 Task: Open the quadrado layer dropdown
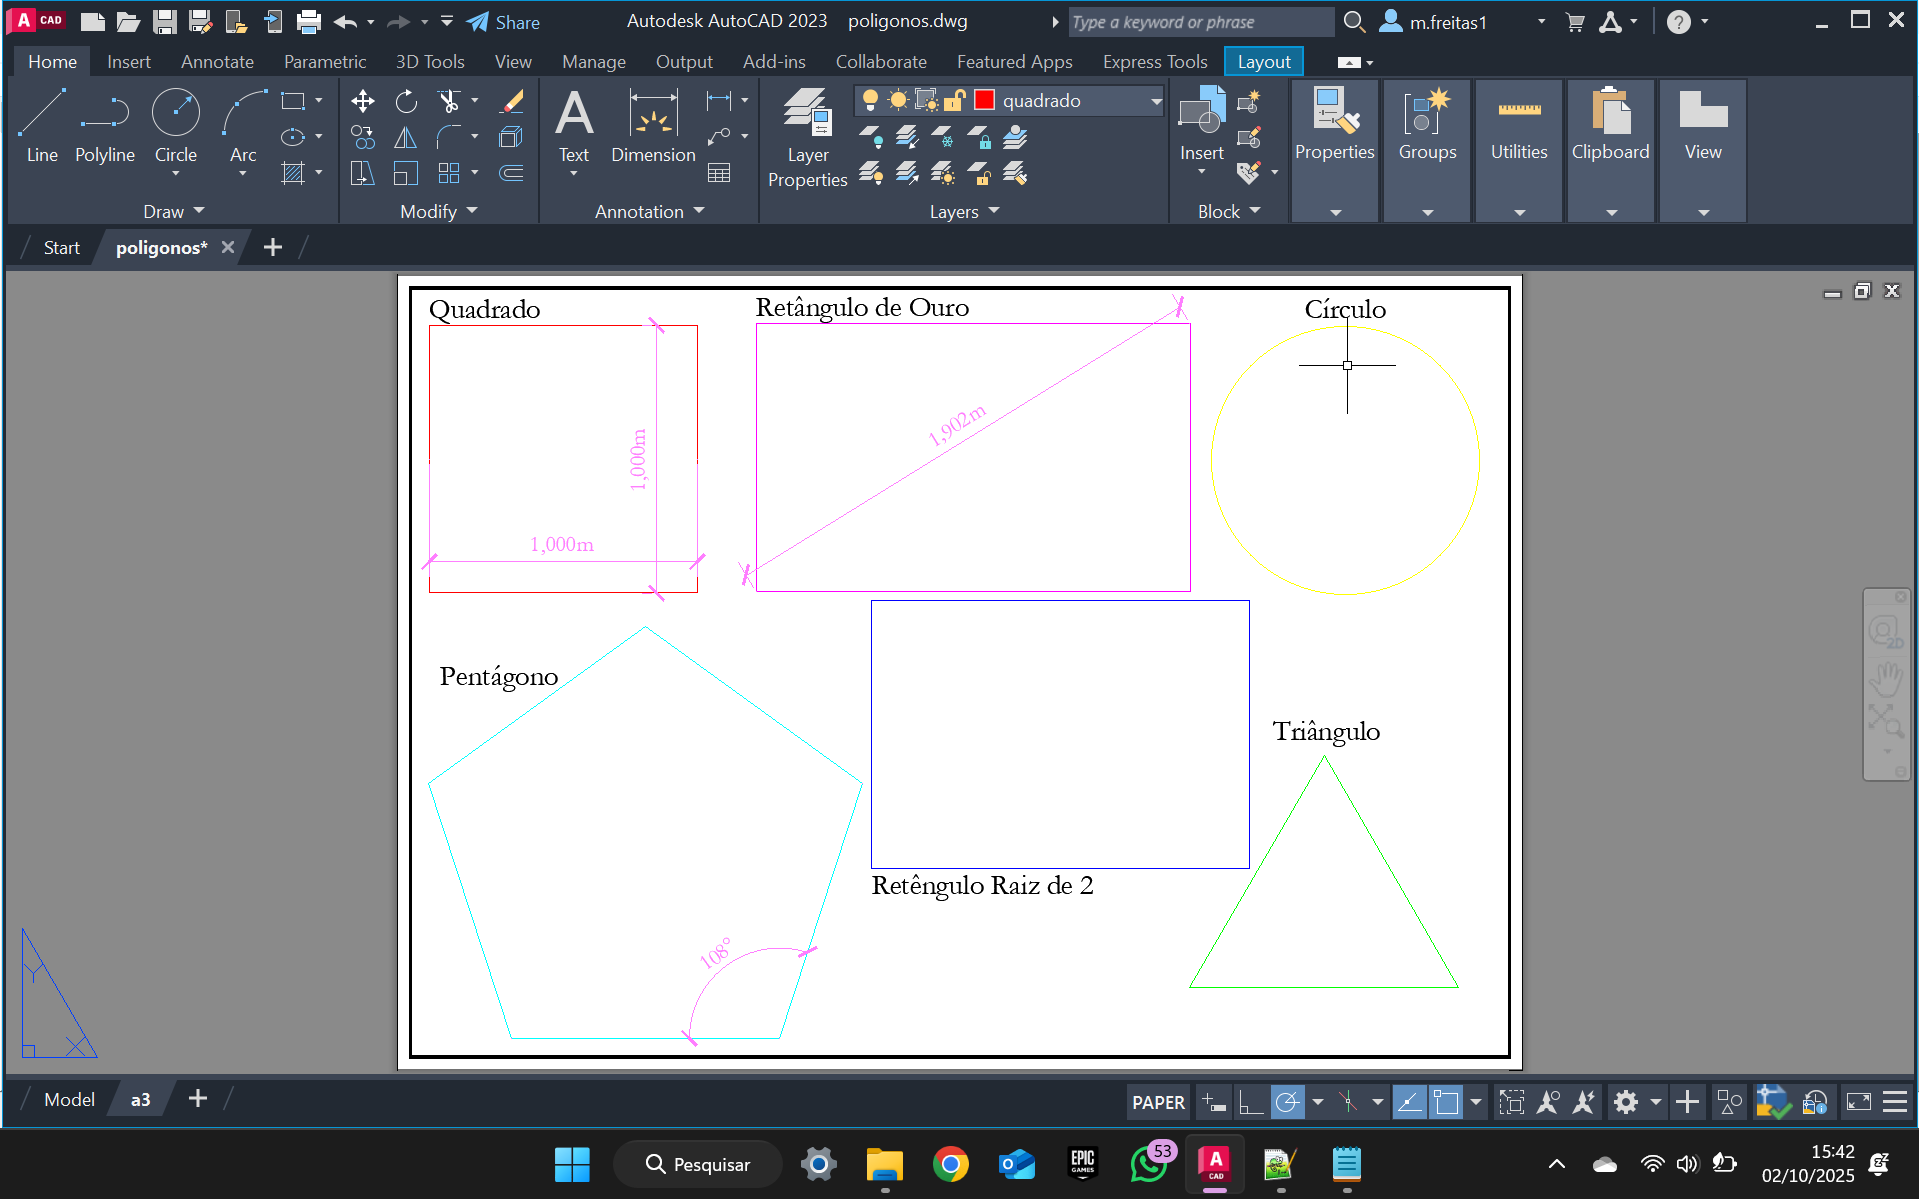(1156, 101)
